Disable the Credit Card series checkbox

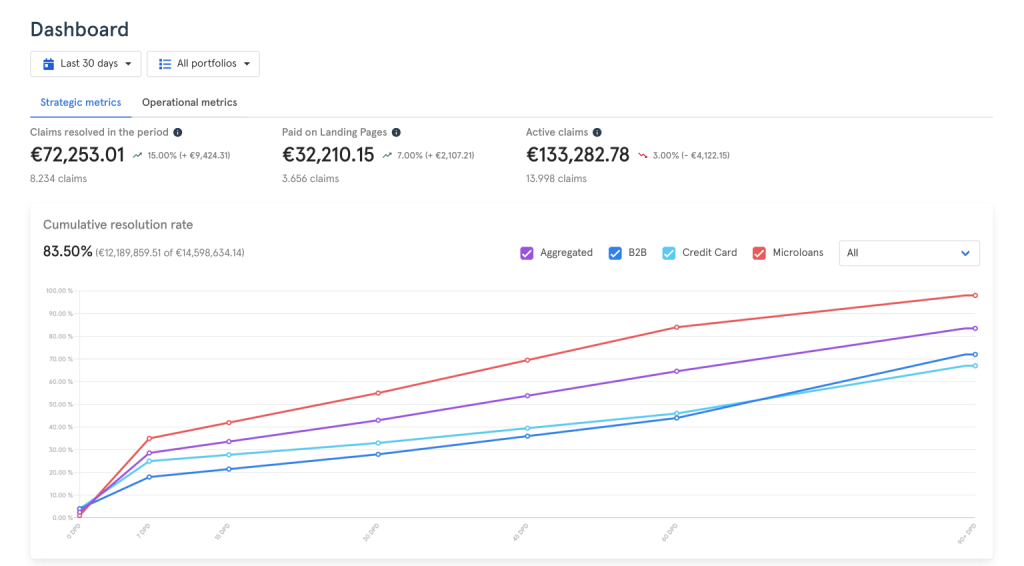669,253
